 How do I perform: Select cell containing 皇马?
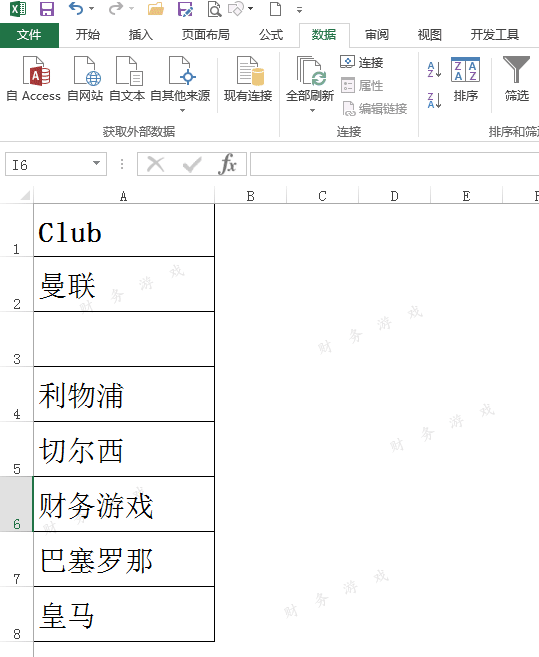tap(124, 614)
